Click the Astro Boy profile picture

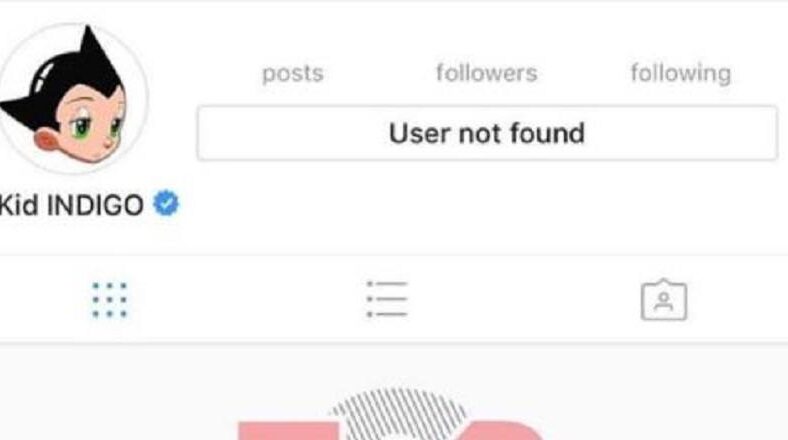coord(73,98)
